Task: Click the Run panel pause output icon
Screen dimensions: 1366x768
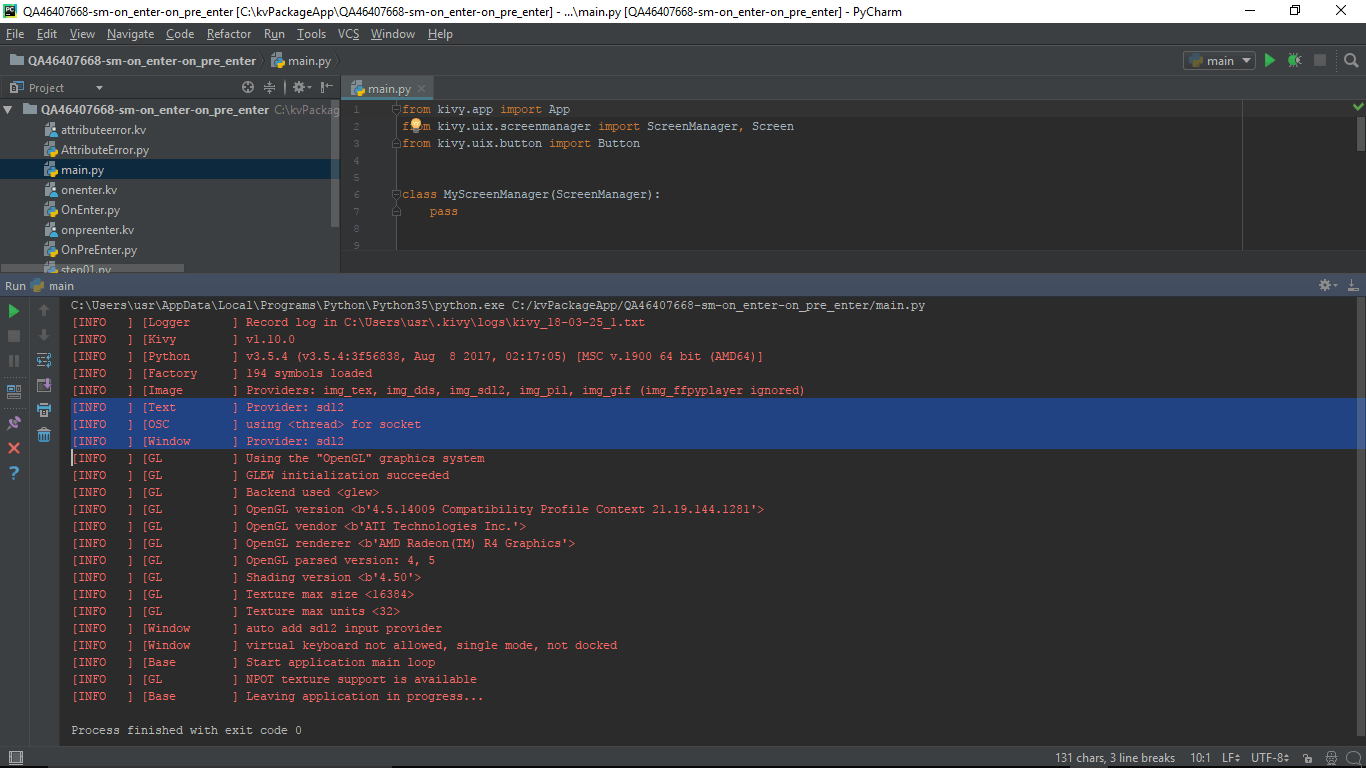Action: [x=14, y=361]
